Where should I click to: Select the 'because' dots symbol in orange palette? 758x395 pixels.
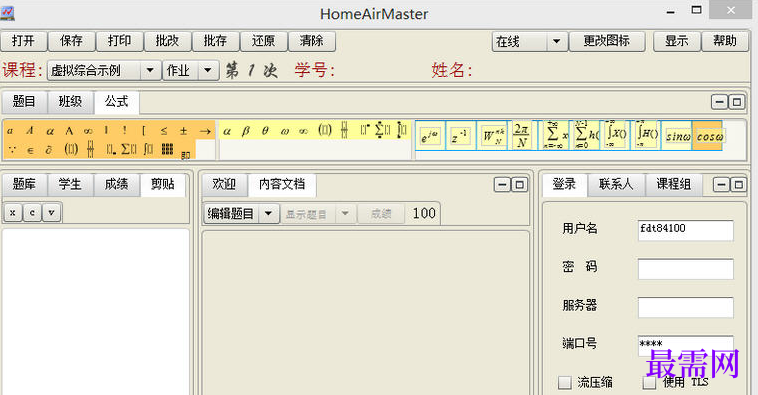click(12, 150)
